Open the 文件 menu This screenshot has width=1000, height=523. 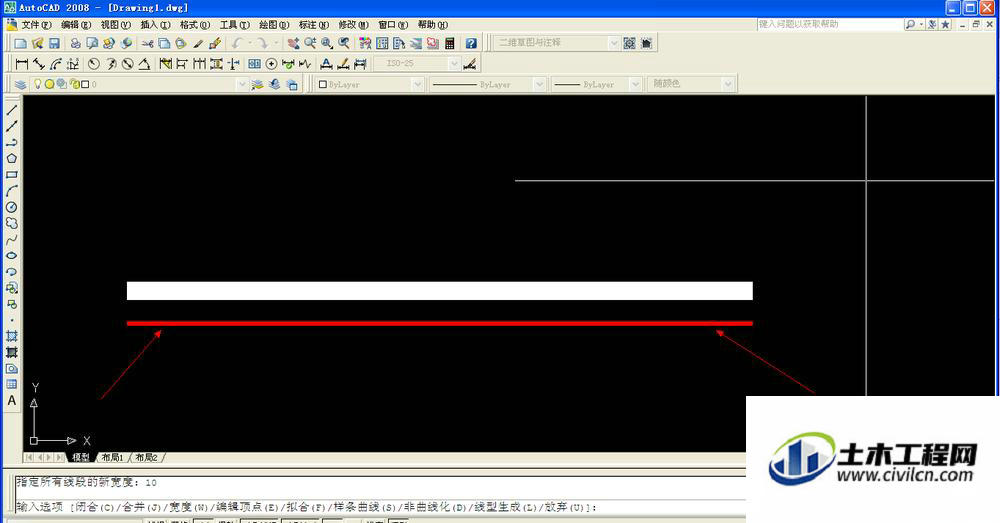pos(36,24)
